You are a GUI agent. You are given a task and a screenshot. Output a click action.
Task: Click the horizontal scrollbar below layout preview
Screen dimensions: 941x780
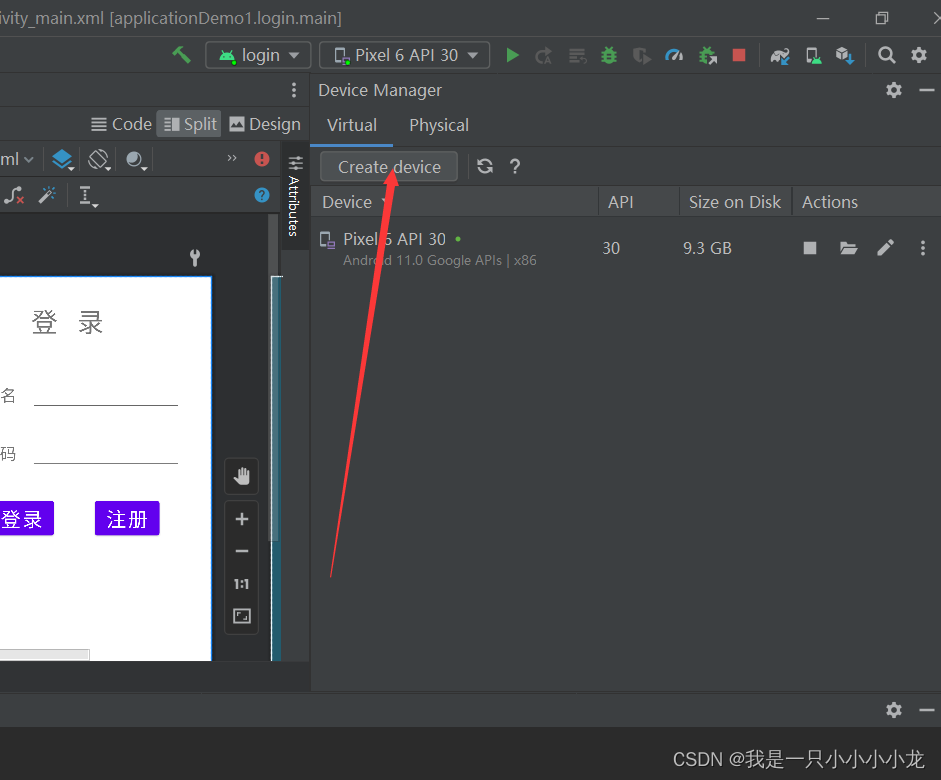(44, 655)
